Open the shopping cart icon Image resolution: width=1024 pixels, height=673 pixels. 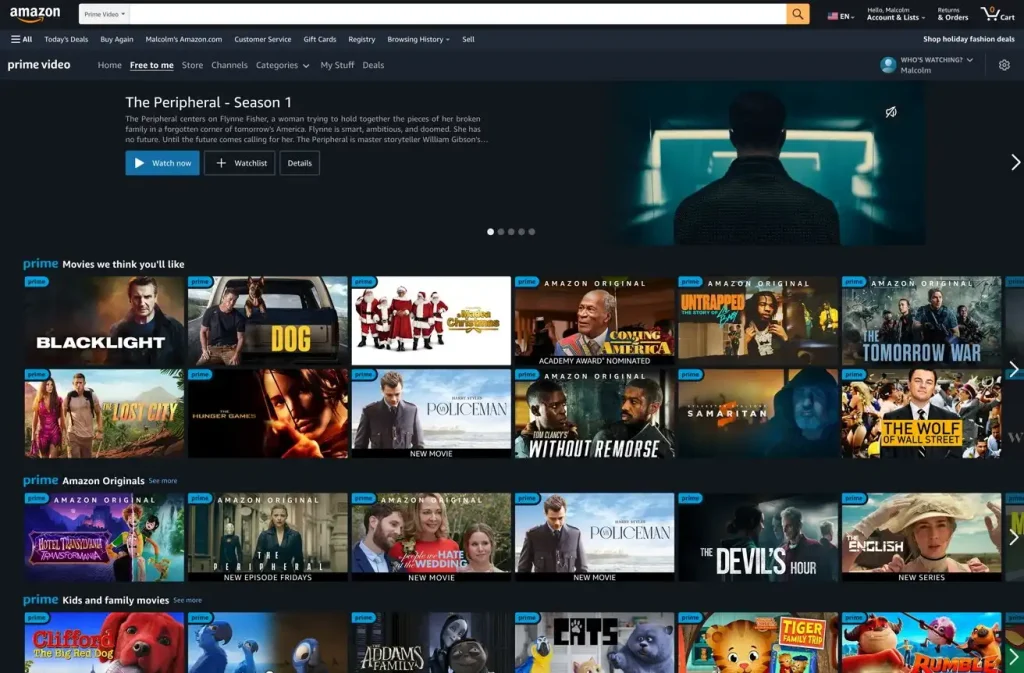(997, 14)
